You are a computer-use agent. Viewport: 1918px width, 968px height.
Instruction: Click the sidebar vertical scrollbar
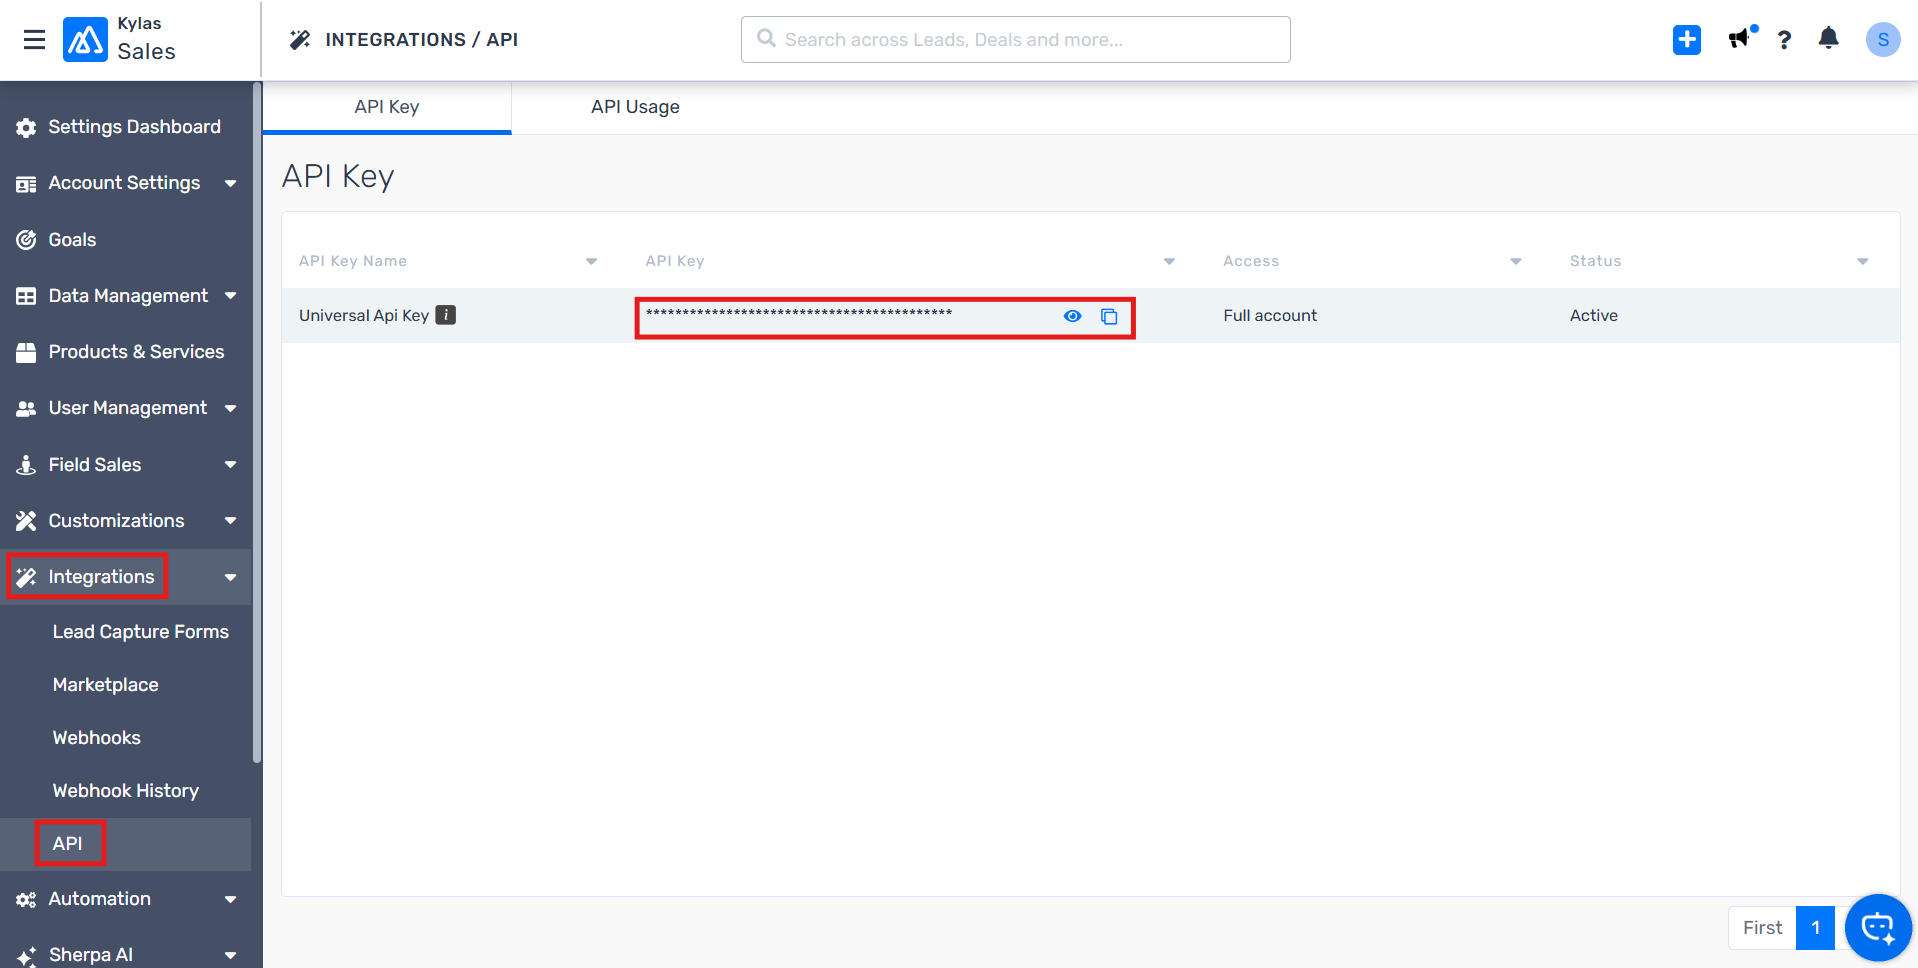257,422
